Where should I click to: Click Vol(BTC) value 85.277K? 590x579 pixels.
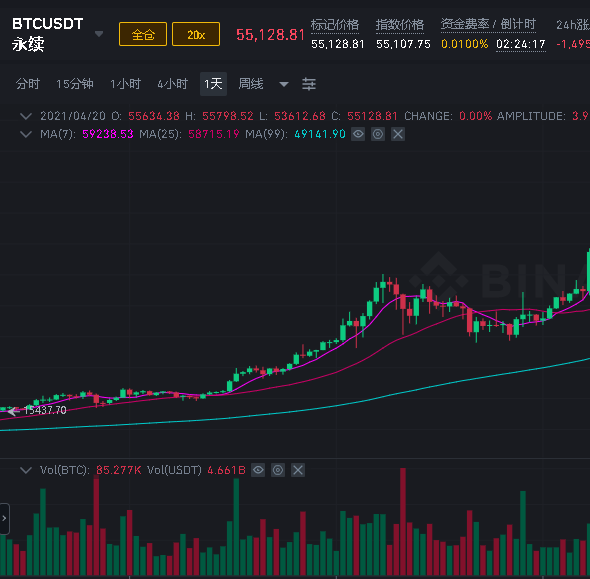click(119, 470)
